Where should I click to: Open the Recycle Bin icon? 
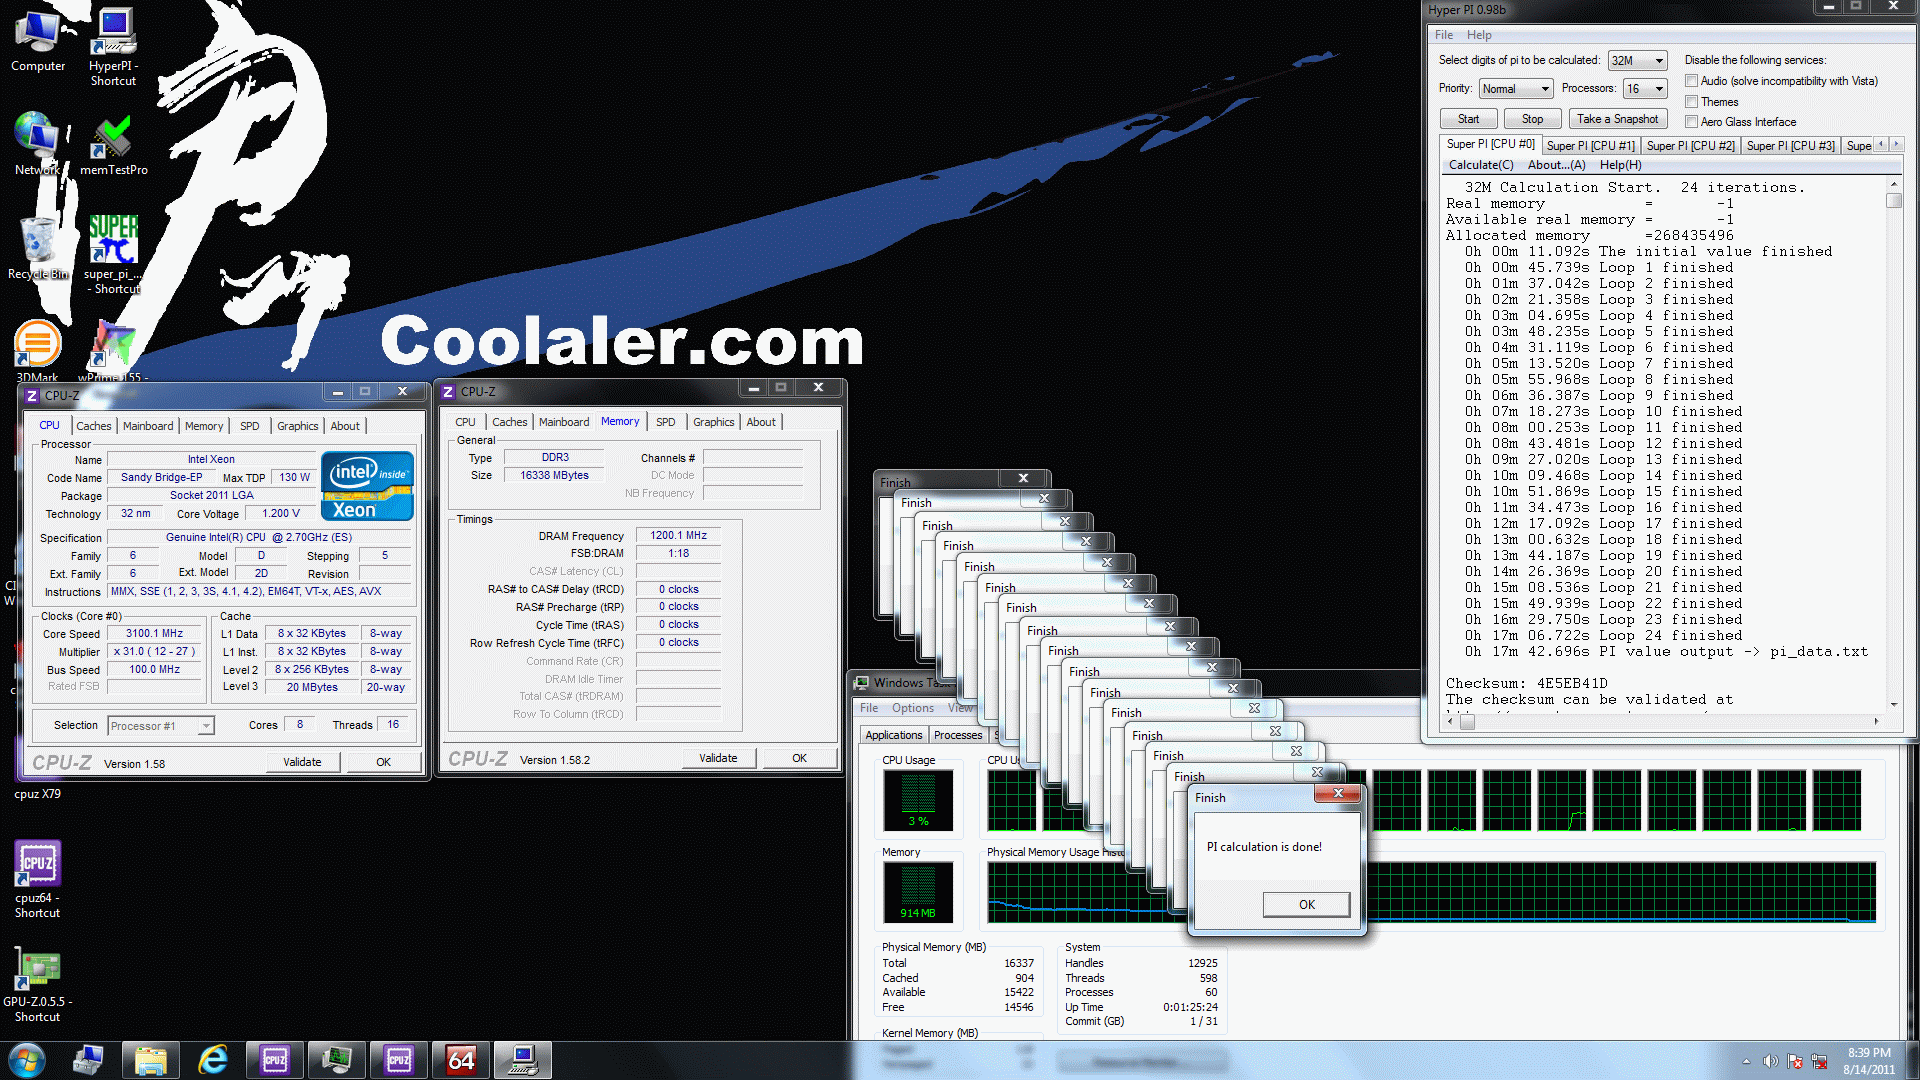pyautogui.click(x=38, y=247)
